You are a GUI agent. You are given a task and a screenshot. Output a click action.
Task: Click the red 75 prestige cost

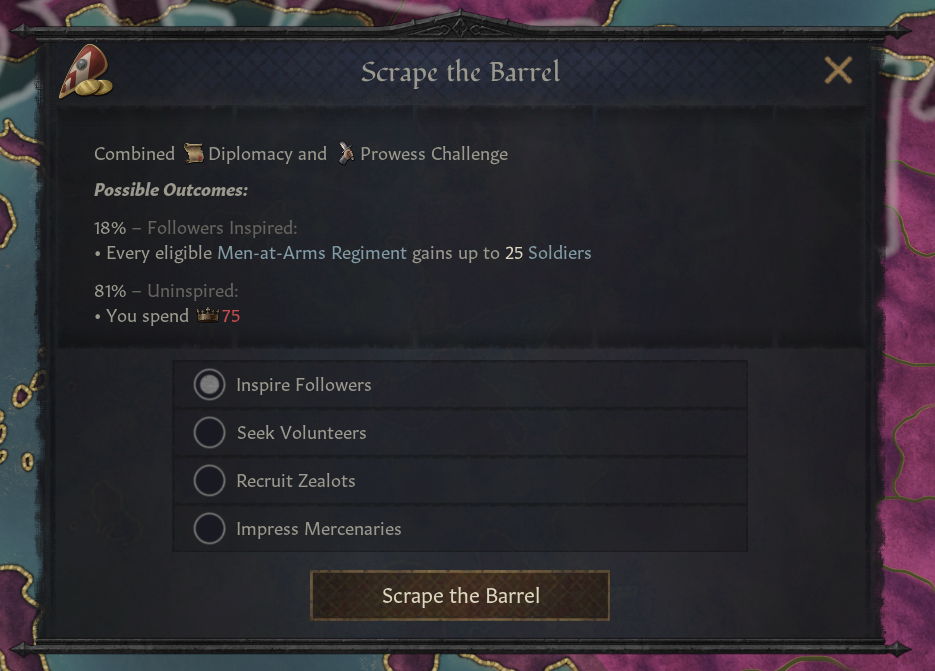point(231,316)
